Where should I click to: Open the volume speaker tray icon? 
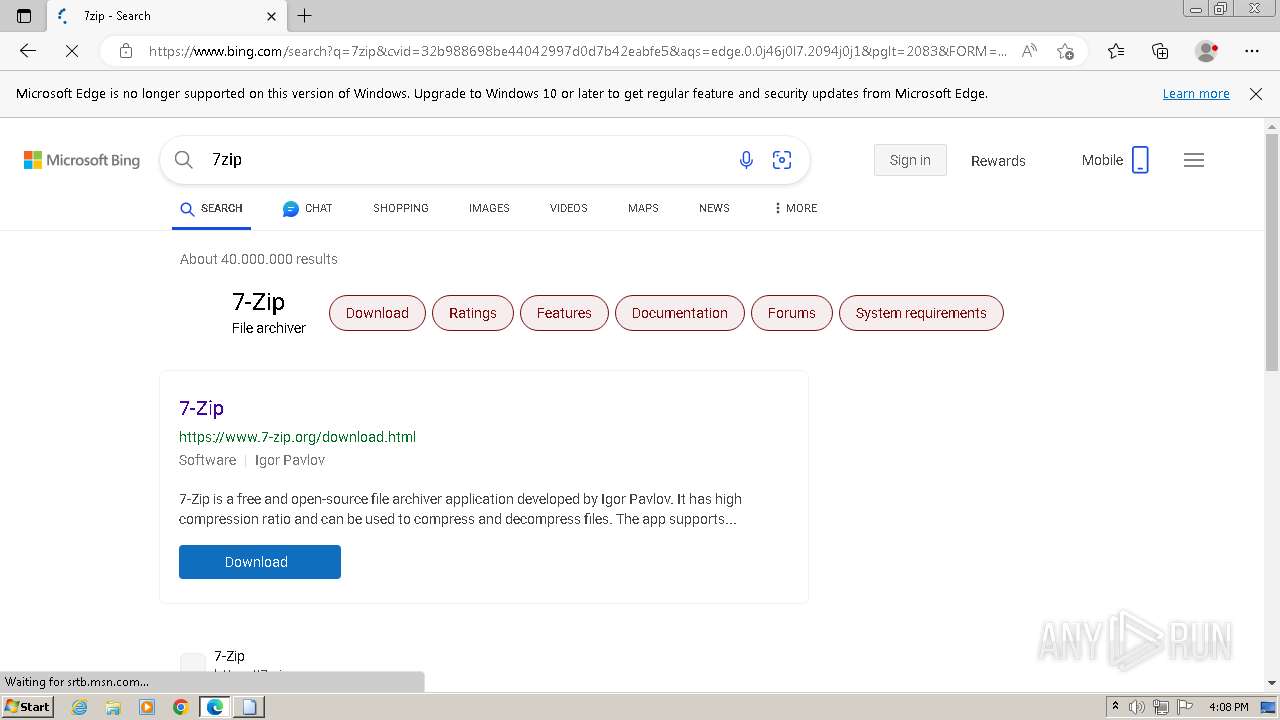point(1137,707)
